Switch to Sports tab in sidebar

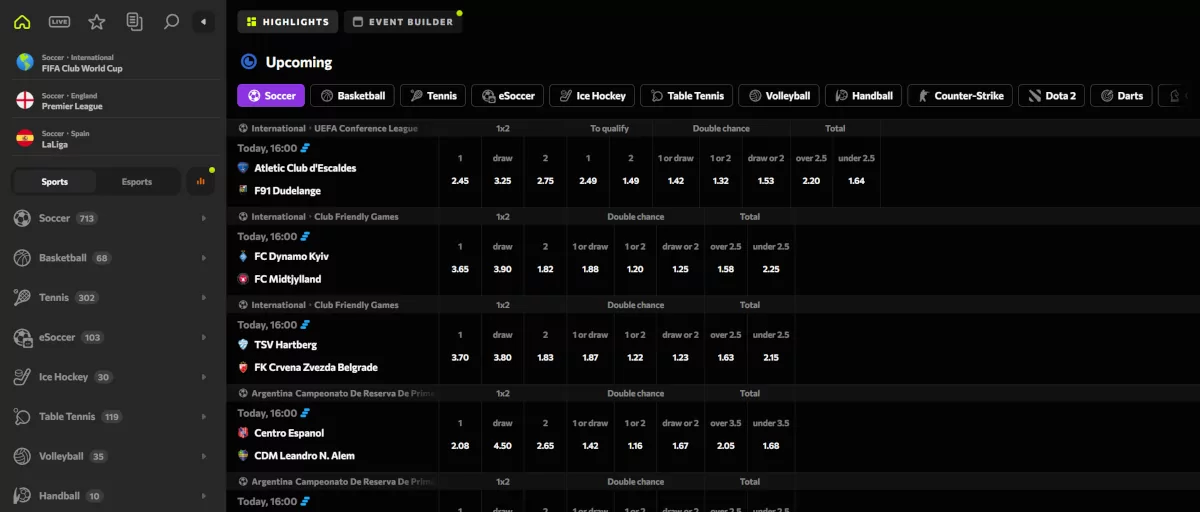(x=55, y=182)
